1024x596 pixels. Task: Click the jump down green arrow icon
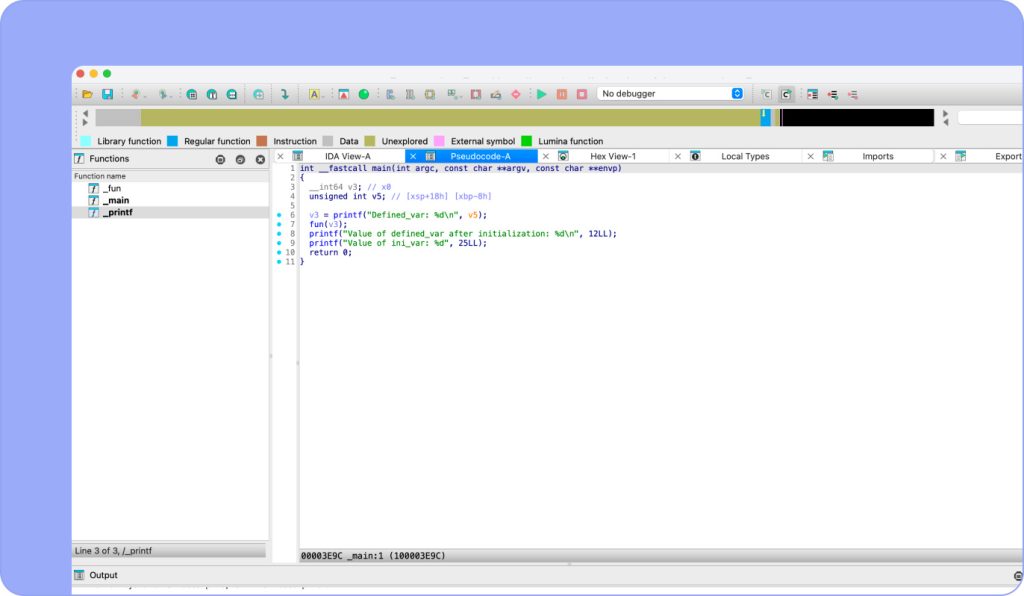pyautogui.click(x=285, y=94)
